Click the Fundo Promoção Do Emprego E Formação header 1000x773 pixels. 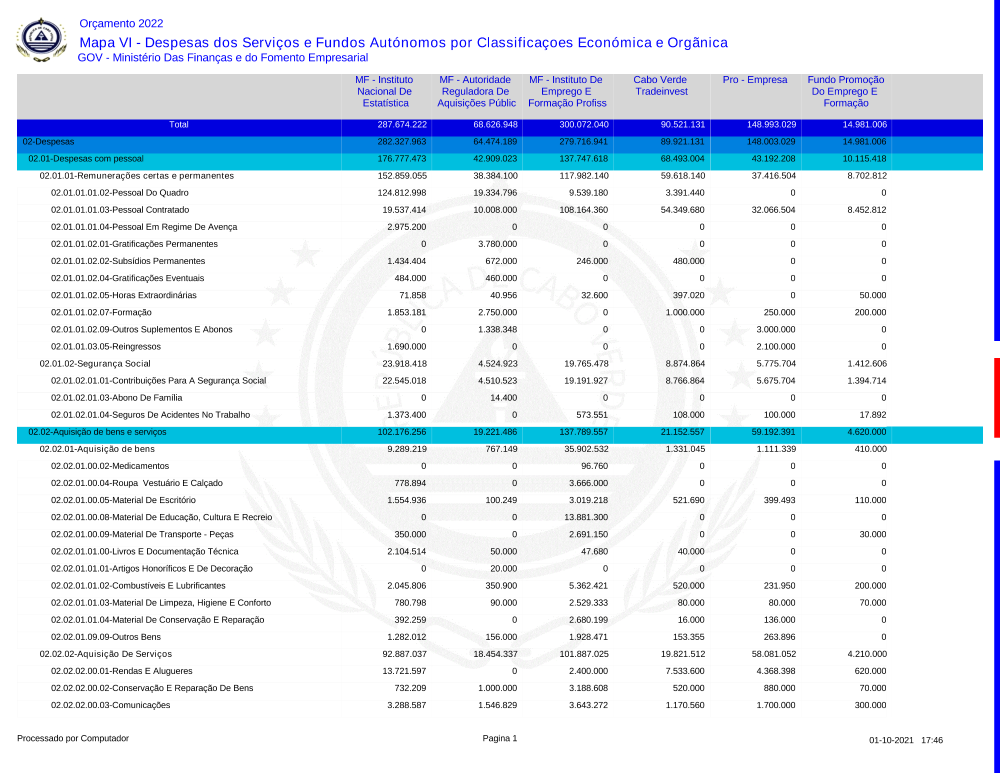pos(845,91)
